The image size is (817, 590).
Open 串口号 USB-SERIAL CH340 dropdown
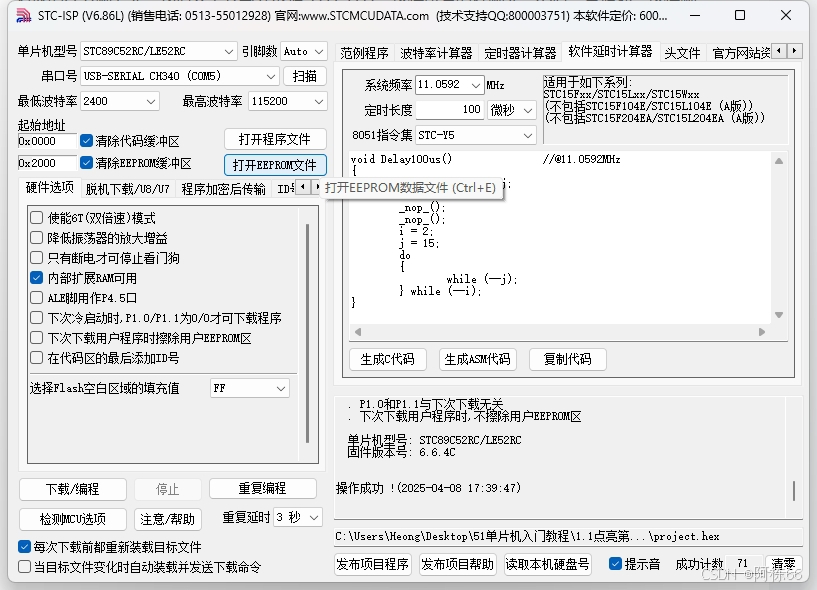tap(180, 76)
